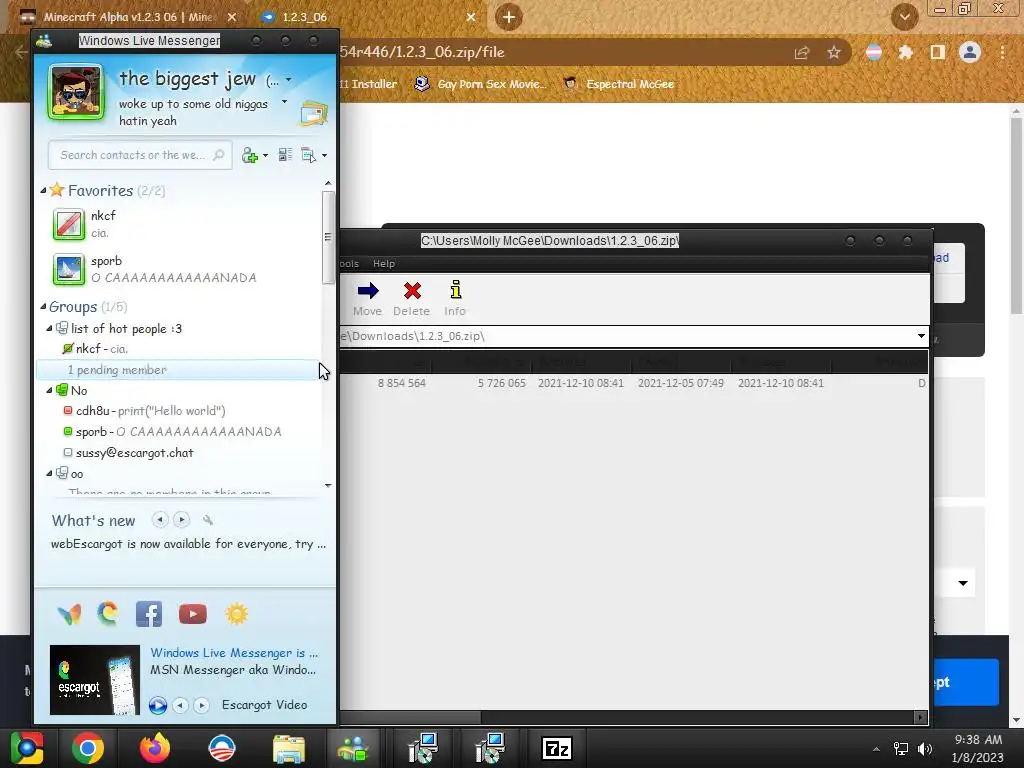
Task: Select the file row sized 8 854 564
Action: click(x=633, y=383)
